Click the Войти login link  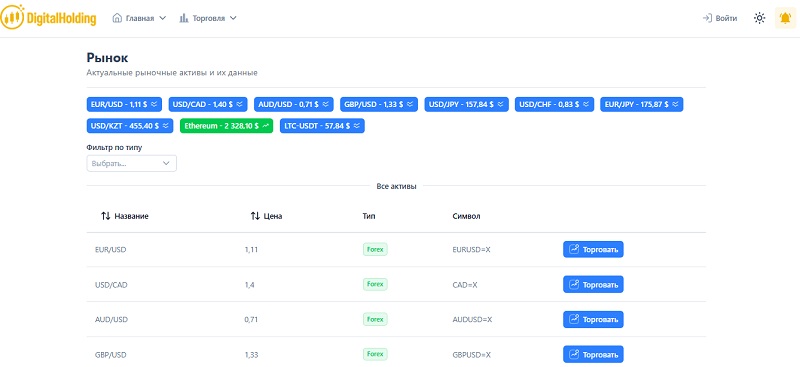pyautogui.click(x=720, y=18)
